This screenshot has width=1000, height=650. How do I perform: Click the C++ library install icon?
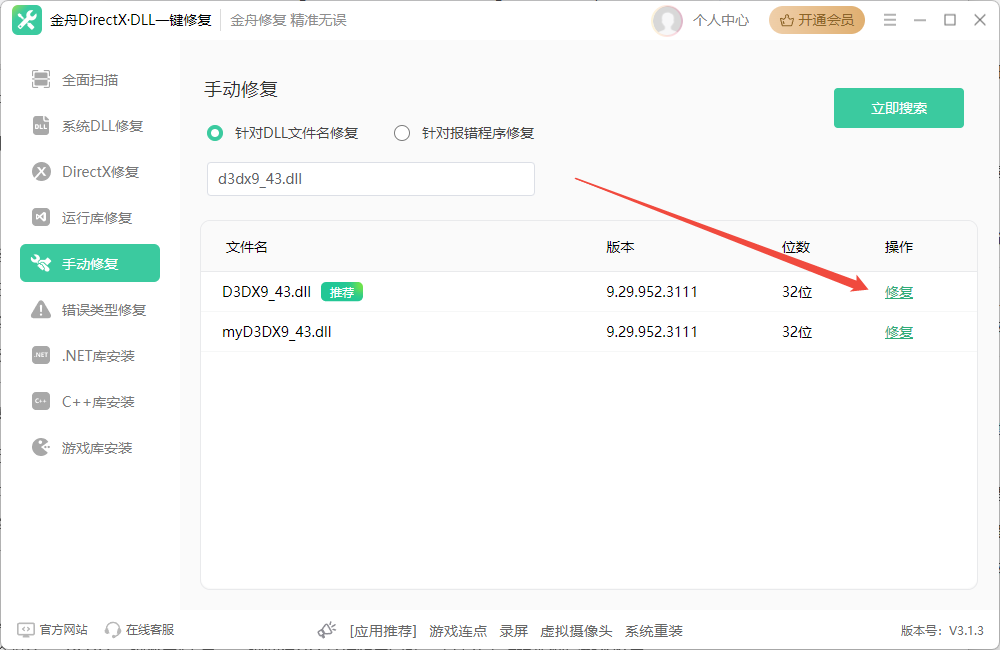pos(41,401)
